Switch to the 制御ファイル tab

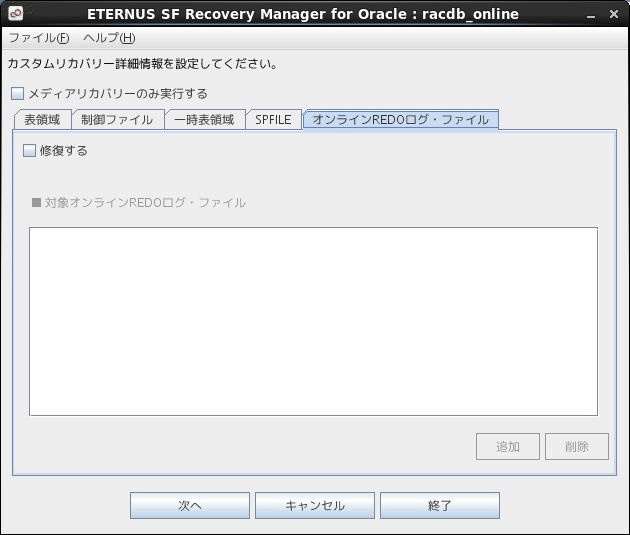117,120
